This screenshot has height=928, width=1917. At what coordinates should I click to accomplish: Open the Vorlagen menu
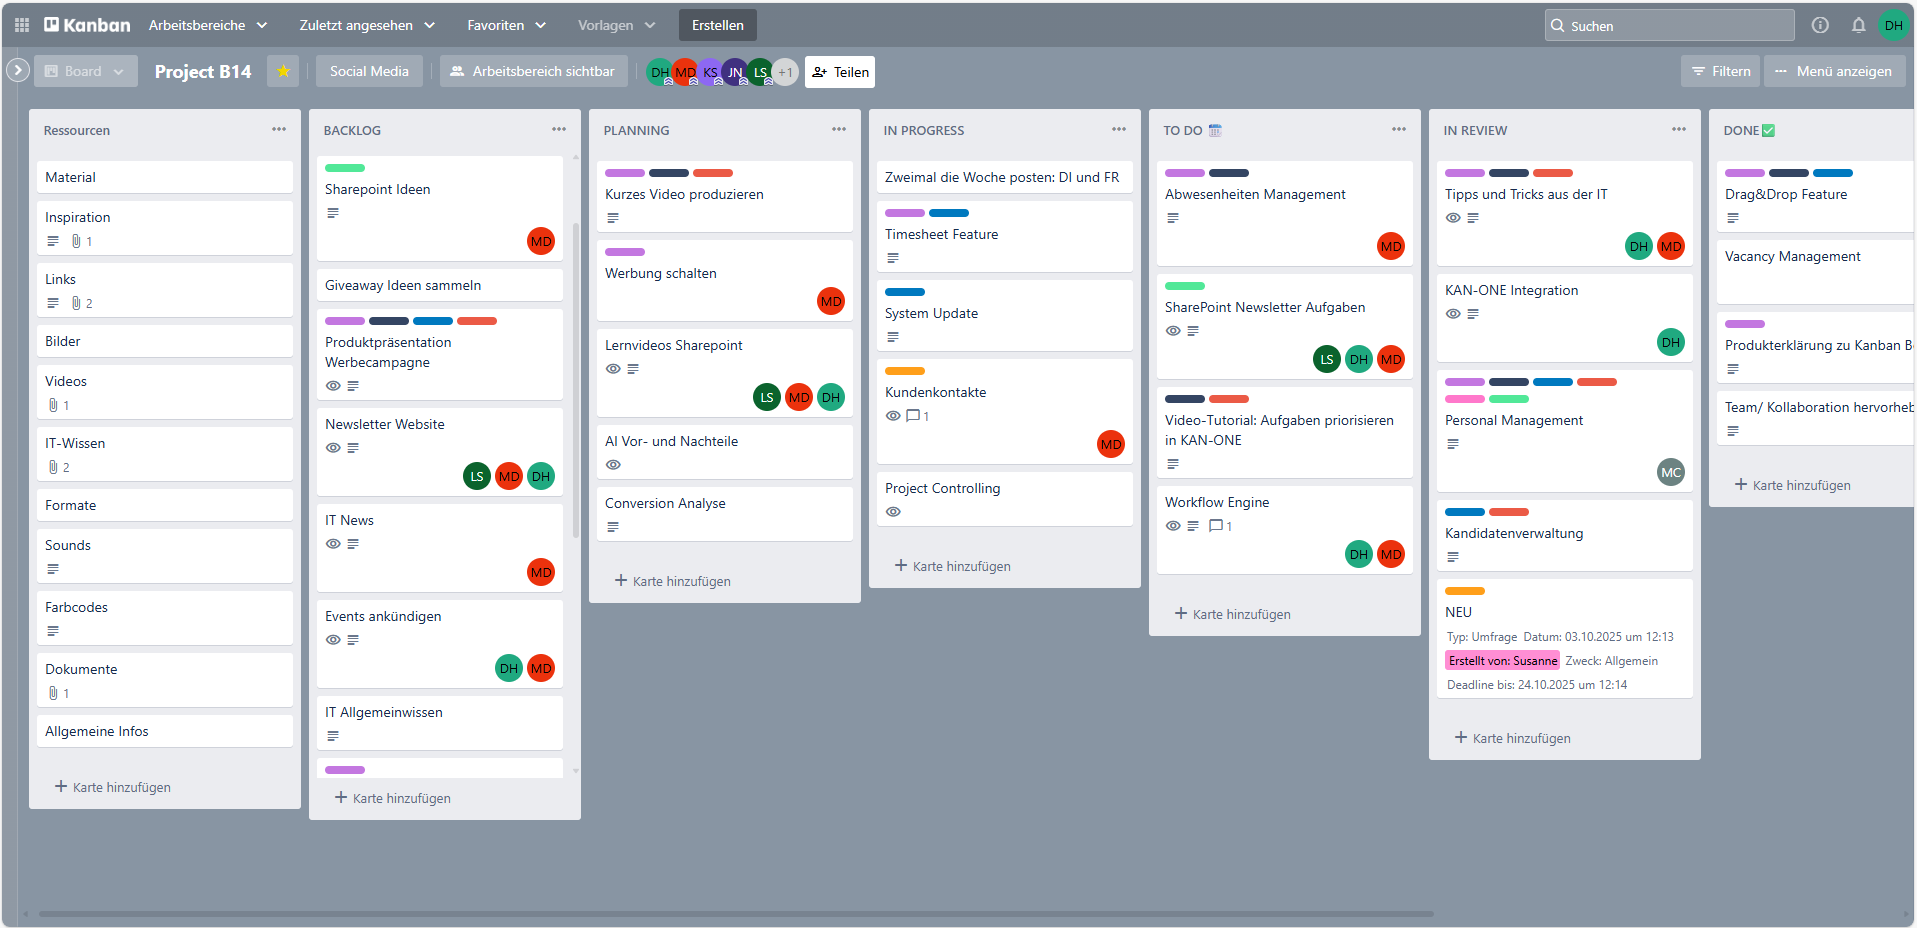pos(616,25)
